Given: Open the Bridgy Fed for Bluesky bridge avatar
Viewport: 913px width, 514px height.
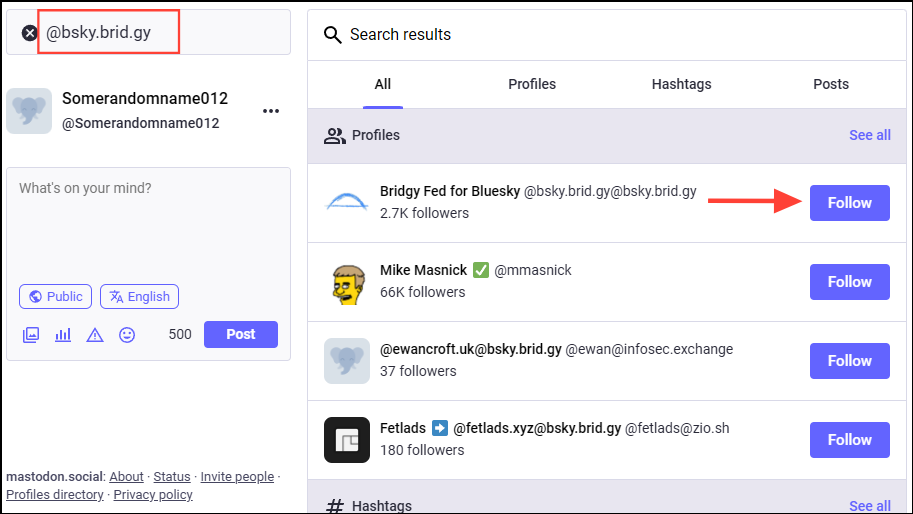Looking at the screenshot, I should click(346, 203).
